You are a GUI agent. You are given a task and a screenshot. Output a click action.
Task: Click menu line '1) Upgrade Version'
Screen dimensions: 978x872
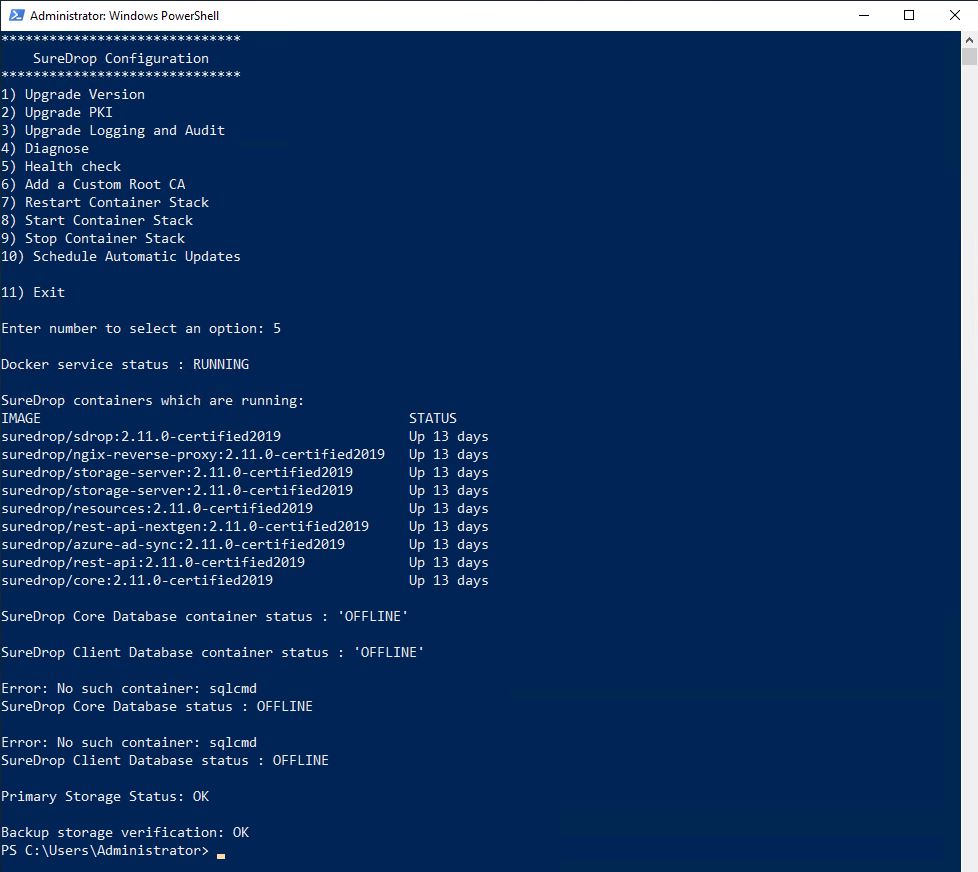click(x=73, y=95)
